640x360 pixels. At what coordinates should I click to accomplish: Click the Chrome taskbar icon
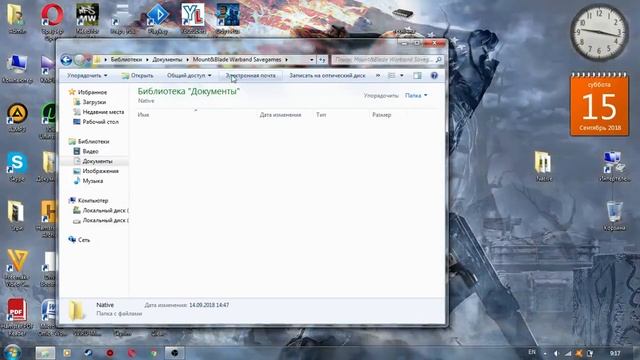(x=153, y=353)
